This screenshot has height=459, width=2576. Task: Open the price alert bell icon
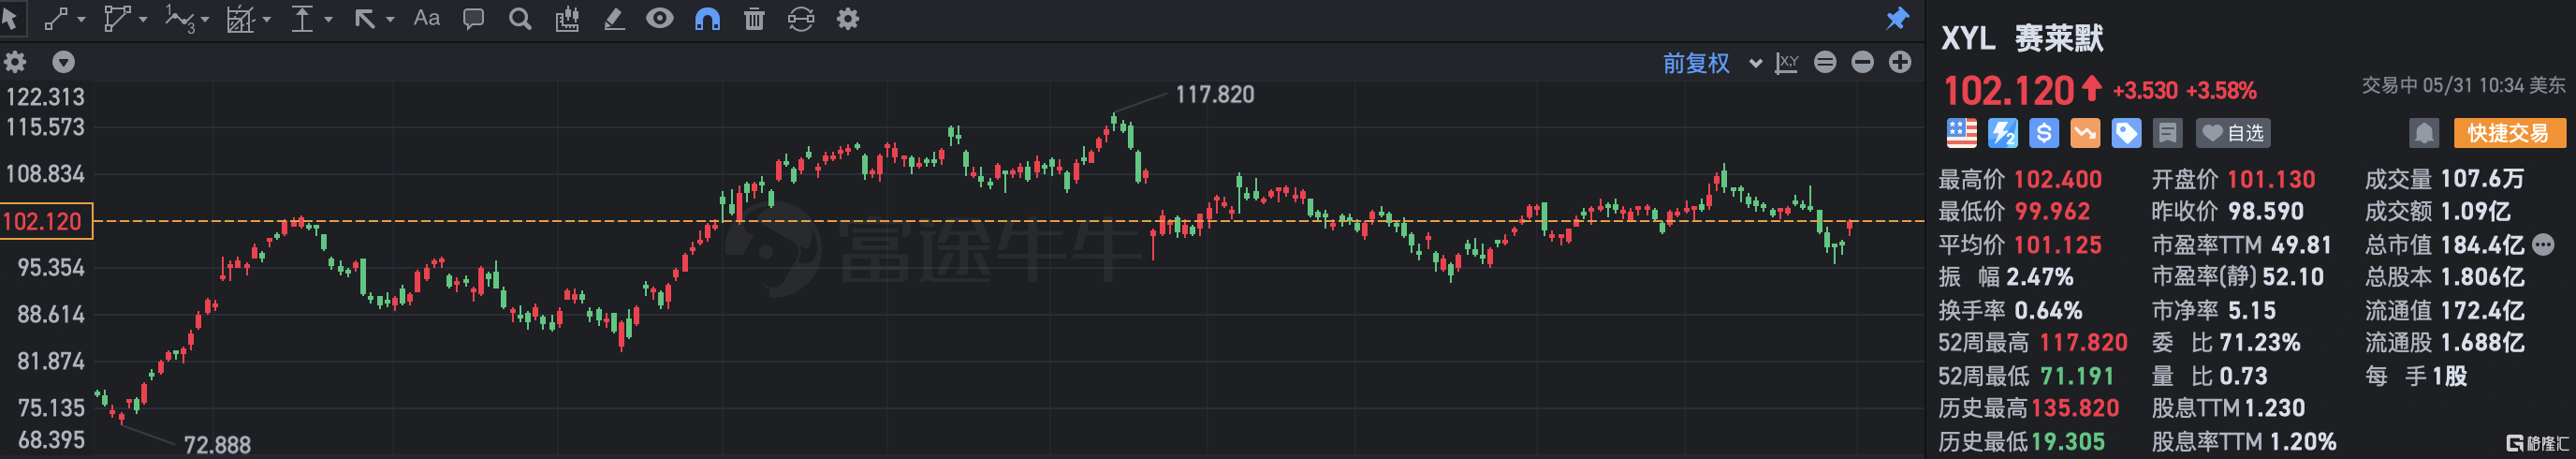(x=2423, y=133)
